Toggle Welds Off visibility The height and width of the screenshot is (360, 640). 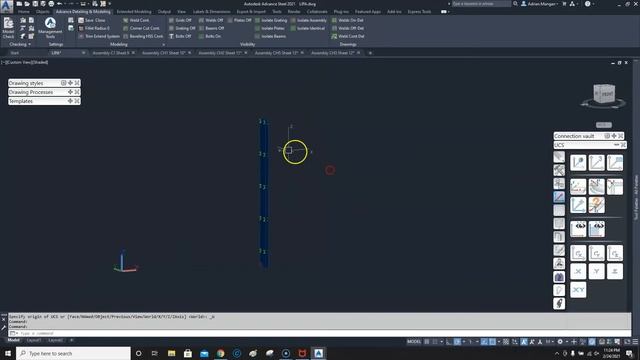pos(211,20)
